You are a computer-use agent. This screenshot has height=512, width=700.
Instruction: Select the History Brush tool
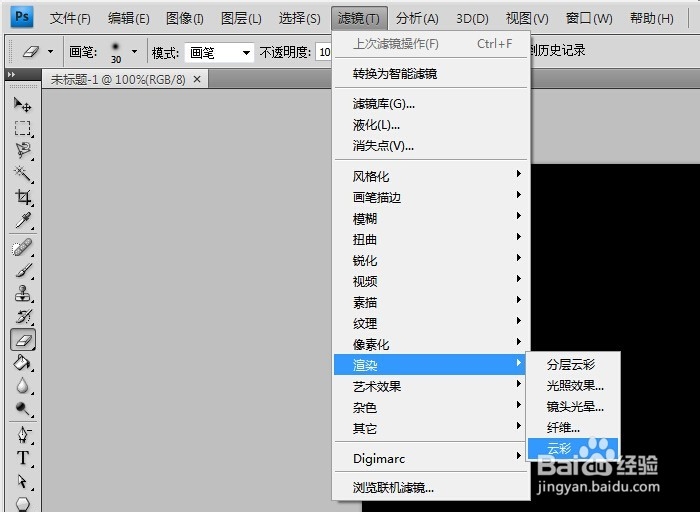(x=22, y=316)
